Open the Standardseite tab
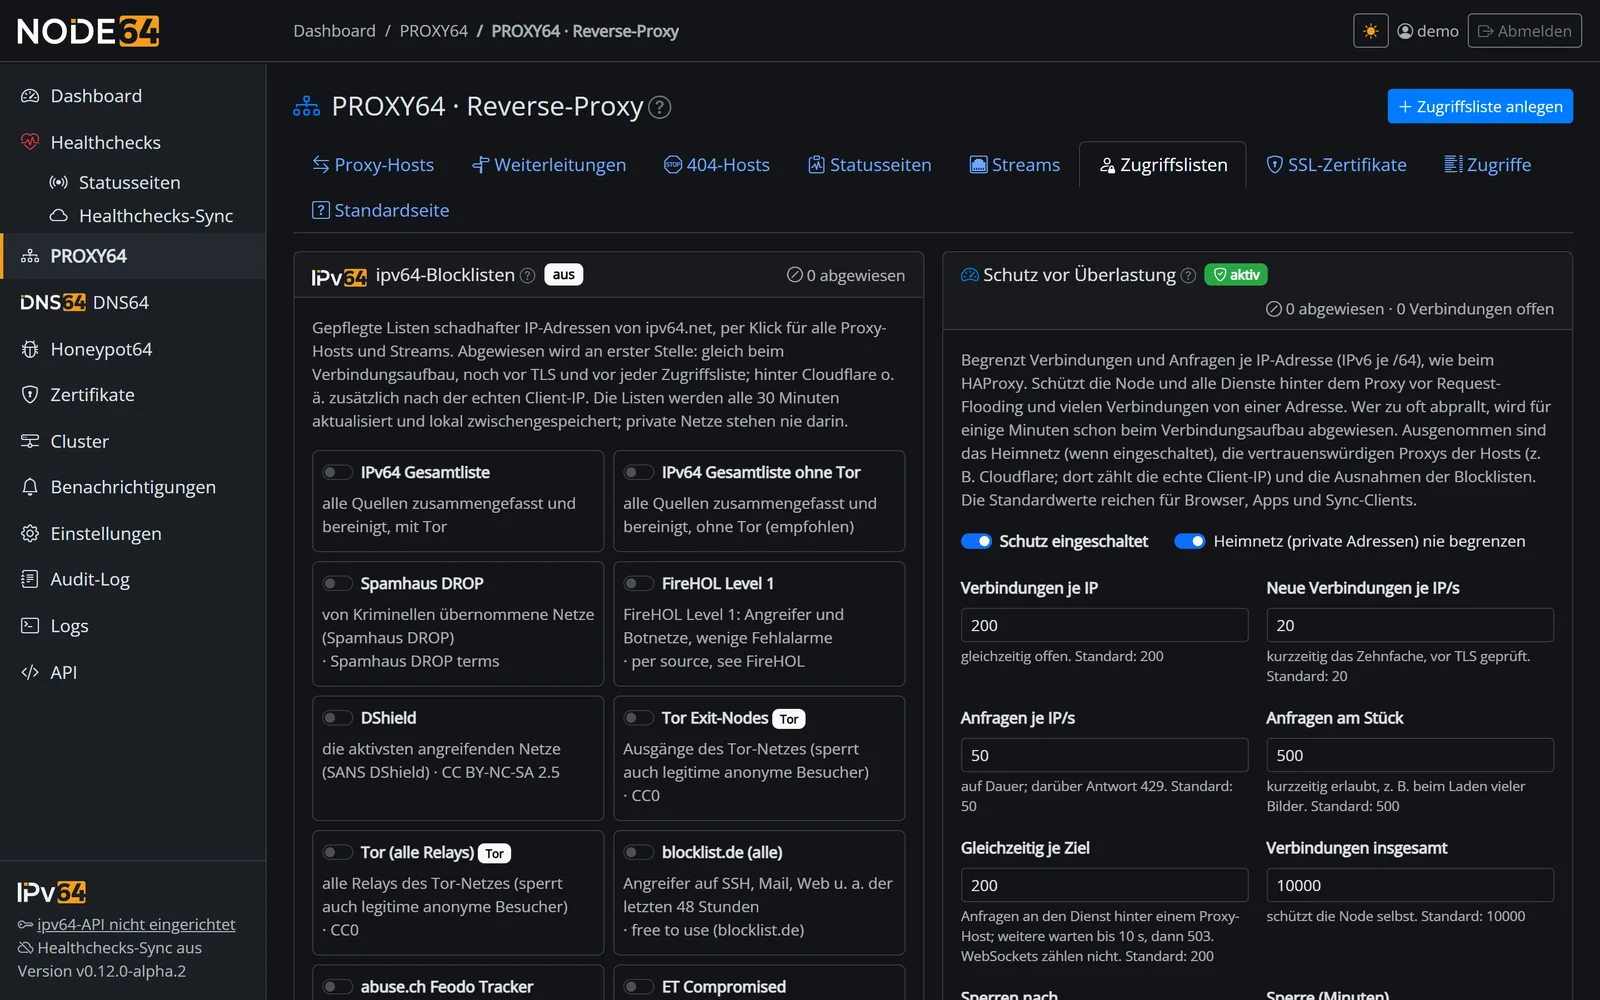Viewport: 1600px width, 1000px height. 381,210
